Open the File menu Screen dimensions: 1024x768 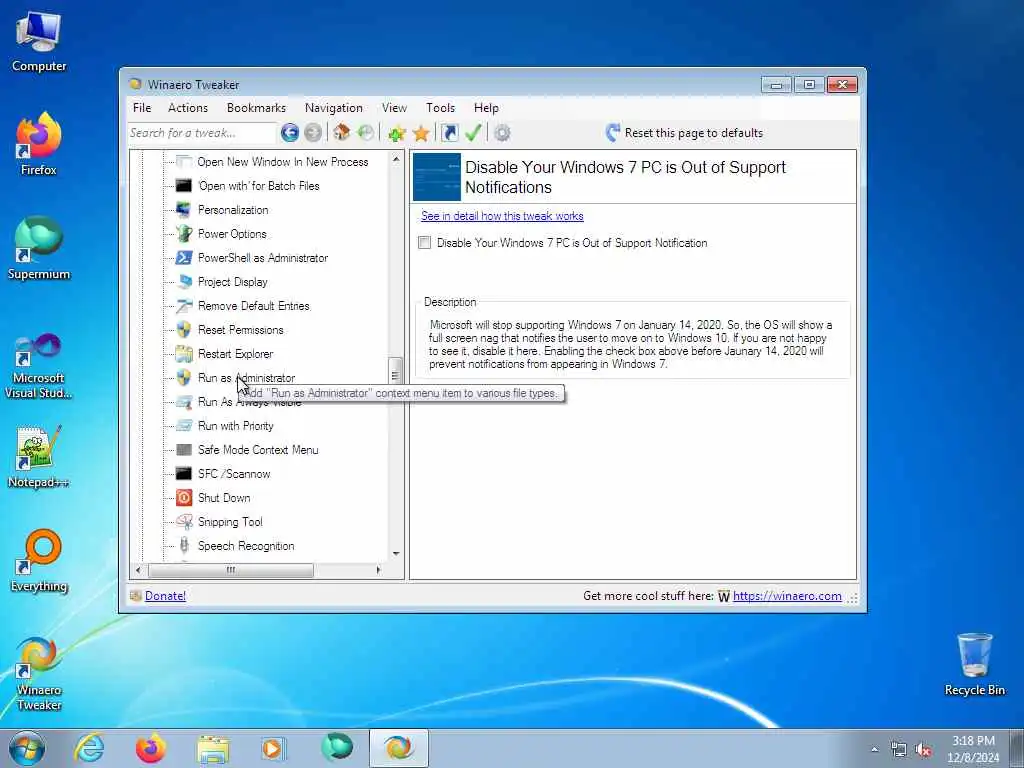pos(142,108)
